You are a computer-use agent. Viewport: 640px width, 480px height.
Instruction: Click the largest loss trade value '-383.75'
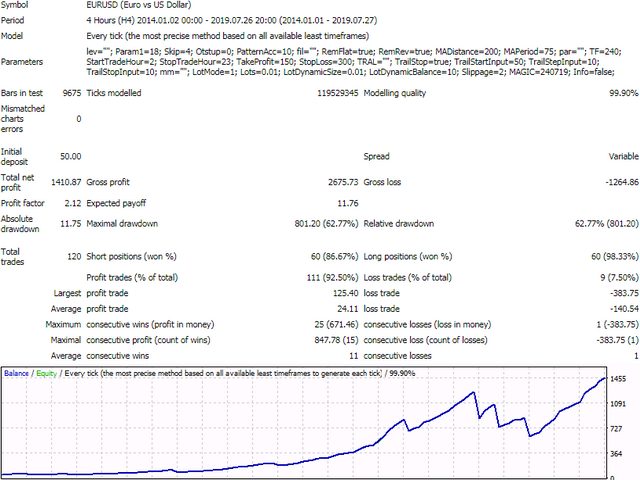click(x=624, y=293)
